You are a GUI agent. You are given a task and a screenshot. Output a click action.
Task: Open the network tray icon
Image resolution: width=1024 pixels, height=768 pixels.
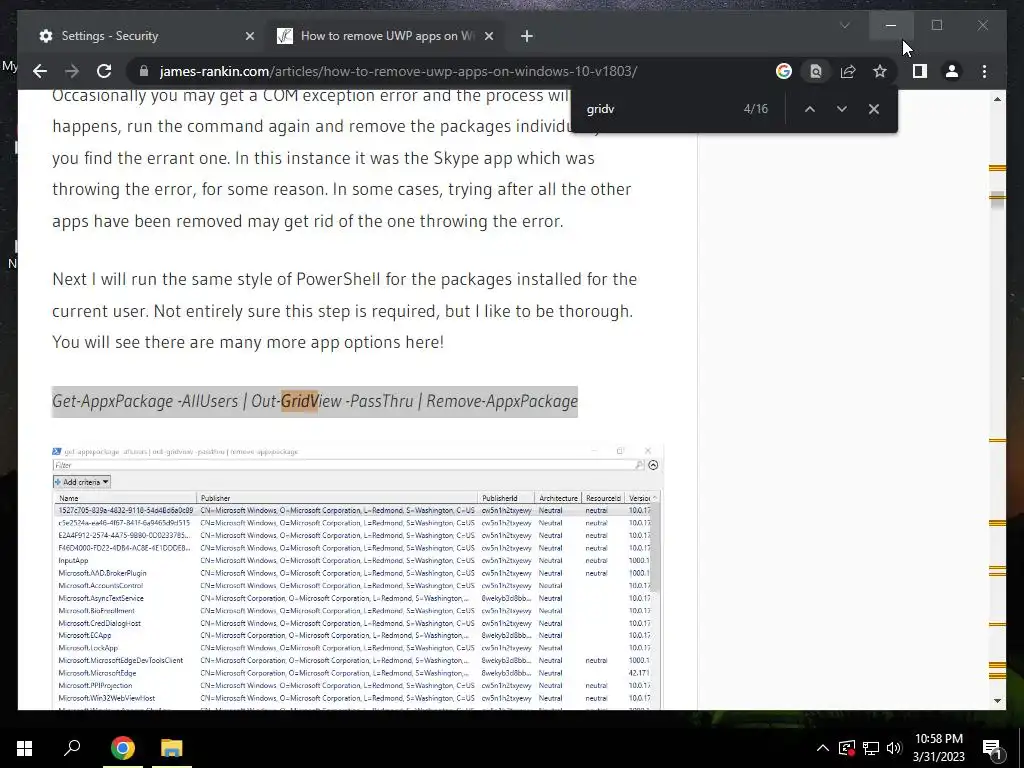[x=871, y=748]
